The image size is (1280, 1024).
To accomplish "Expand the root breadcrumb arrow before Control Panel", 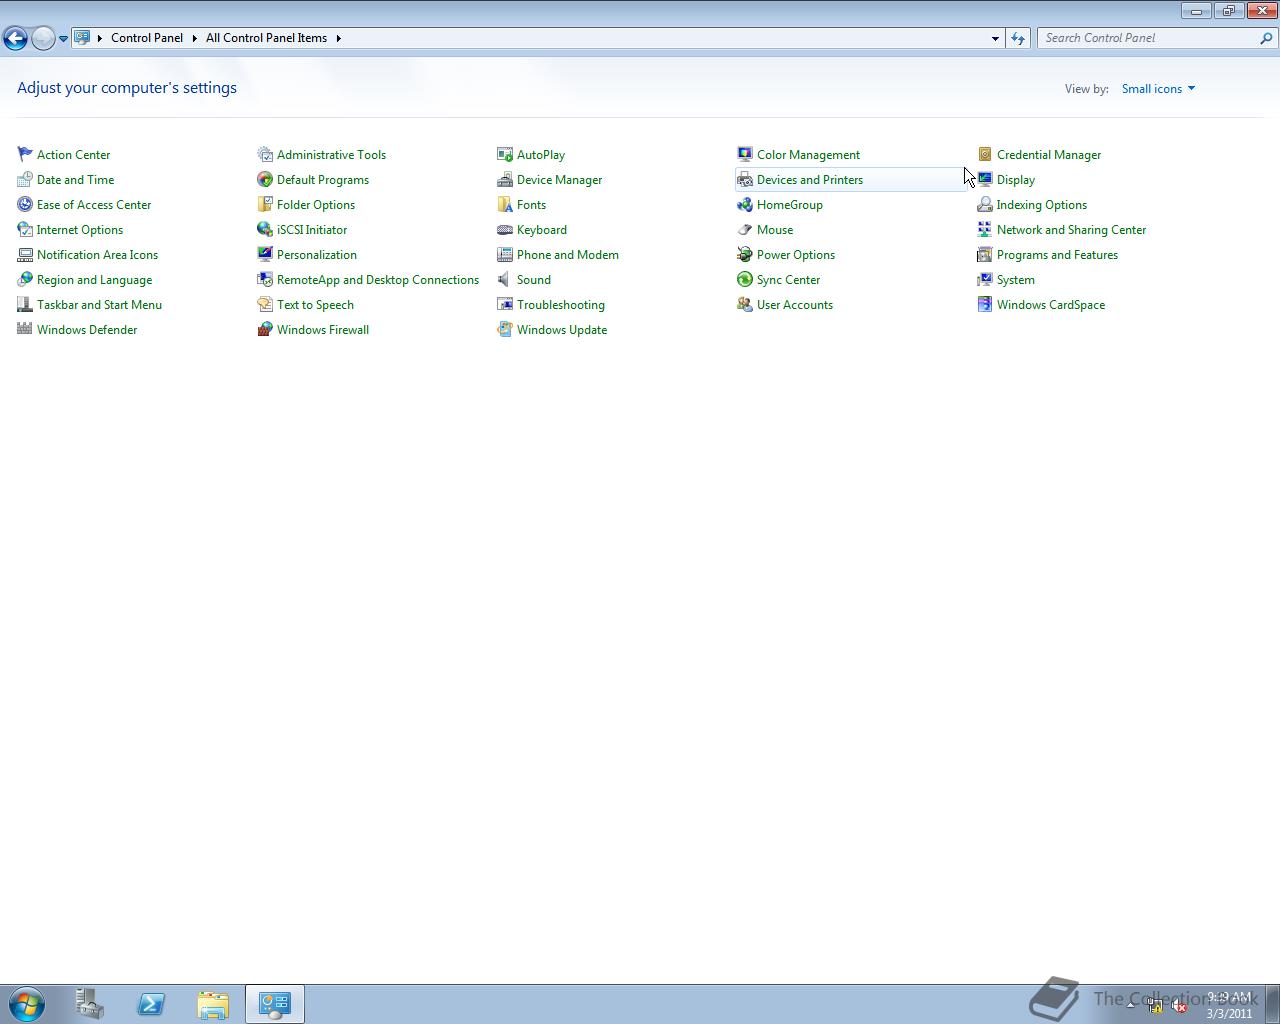I will [100, 38].
